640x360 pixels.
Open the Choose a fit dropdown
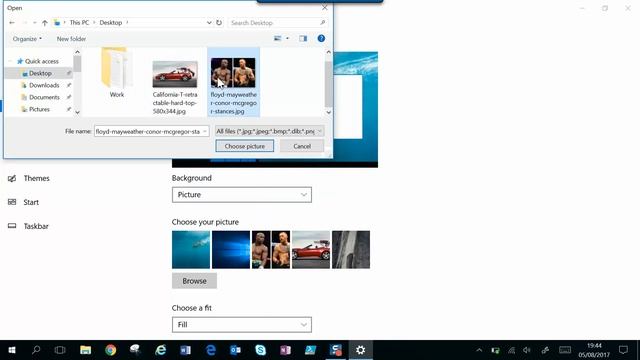pyautogui.click(x=242, y=325)
